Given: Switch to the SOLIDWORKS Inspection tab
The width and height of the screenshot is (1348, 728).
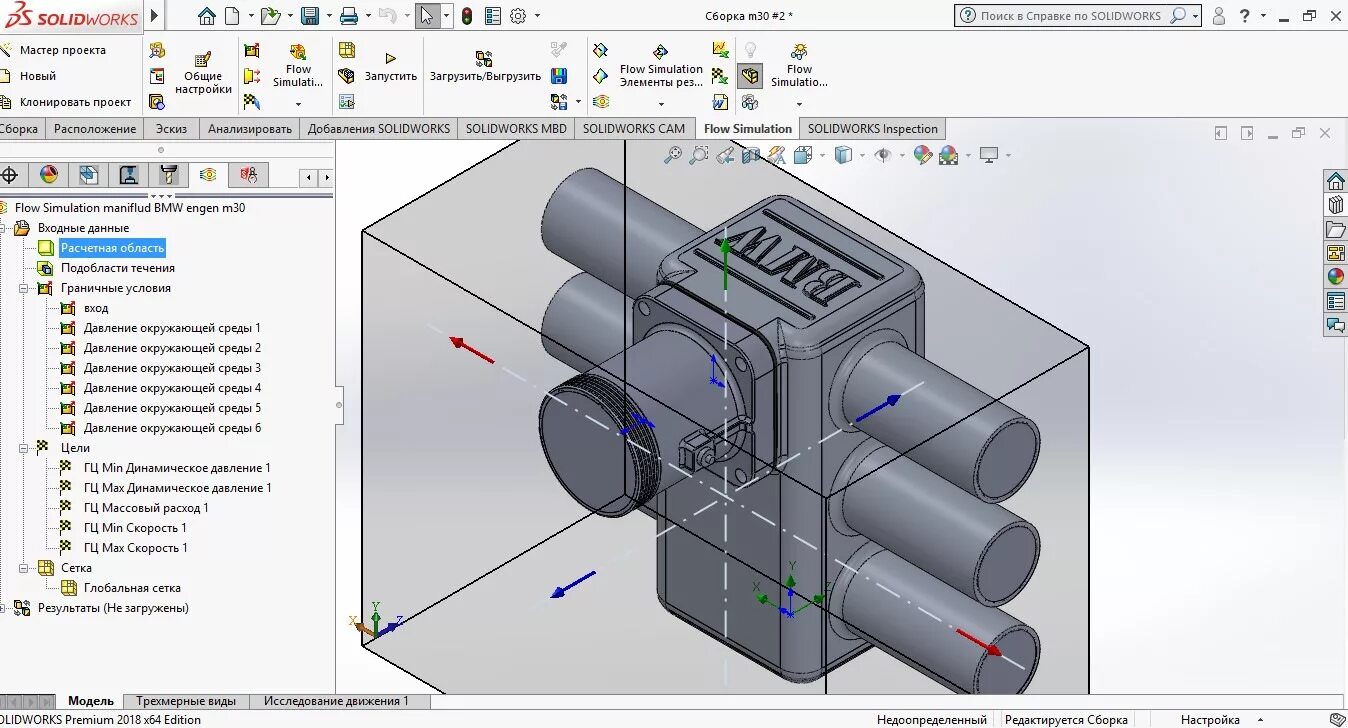Looking at the screenshot, I should tap(872, 128).
